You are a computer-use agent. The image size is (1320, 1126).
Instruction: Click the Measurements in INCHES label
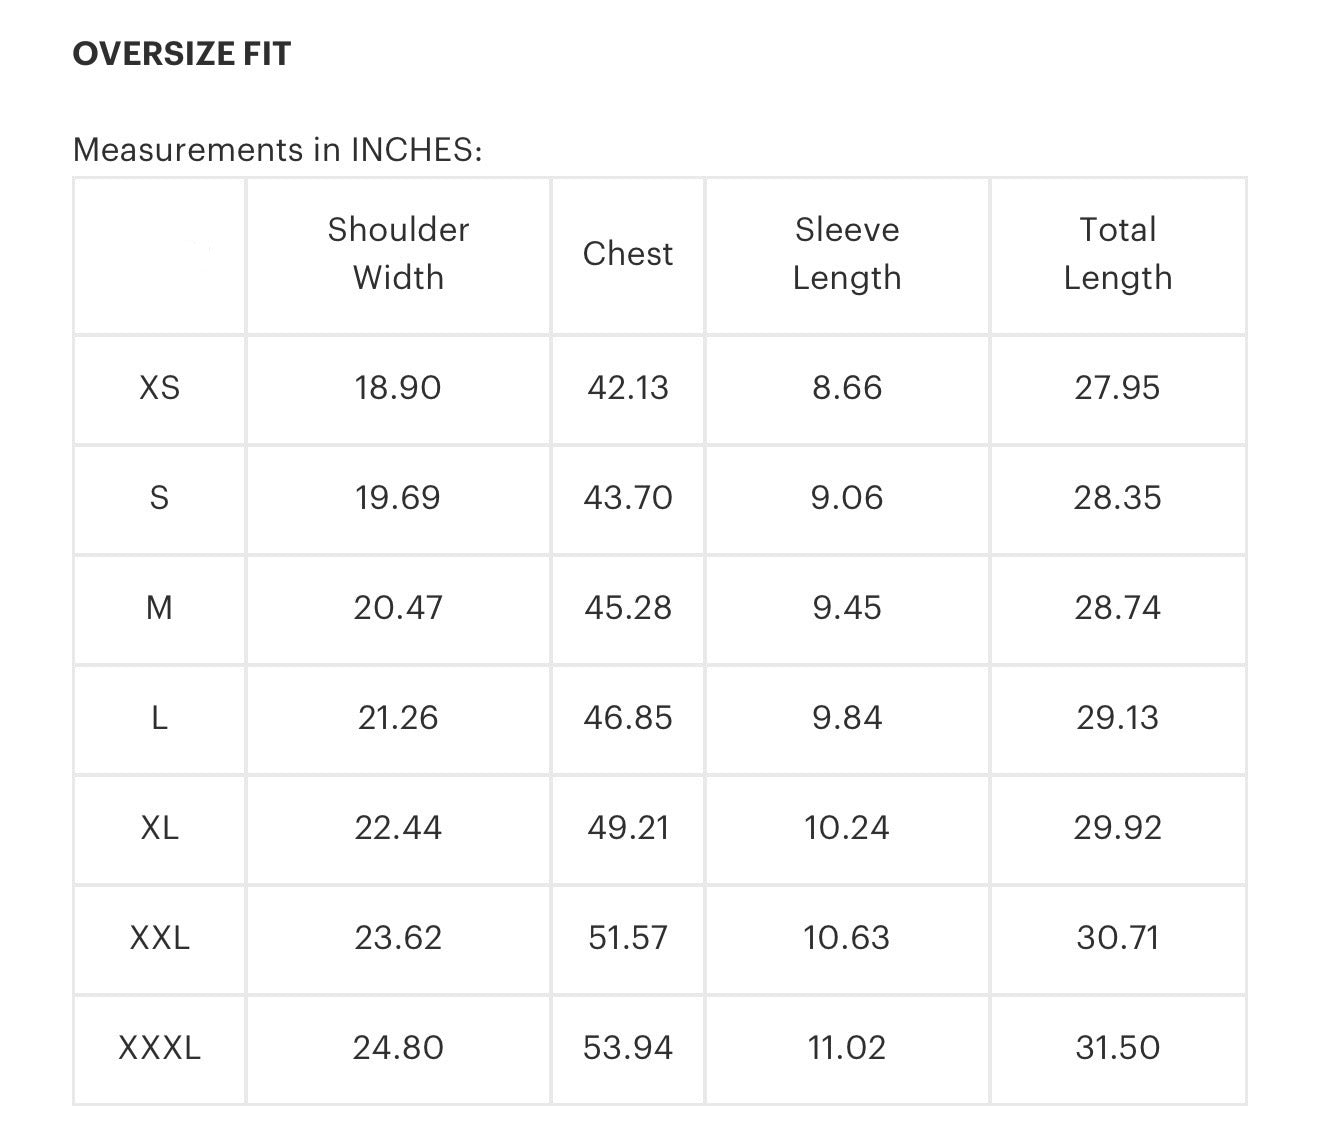coord(277,150)
